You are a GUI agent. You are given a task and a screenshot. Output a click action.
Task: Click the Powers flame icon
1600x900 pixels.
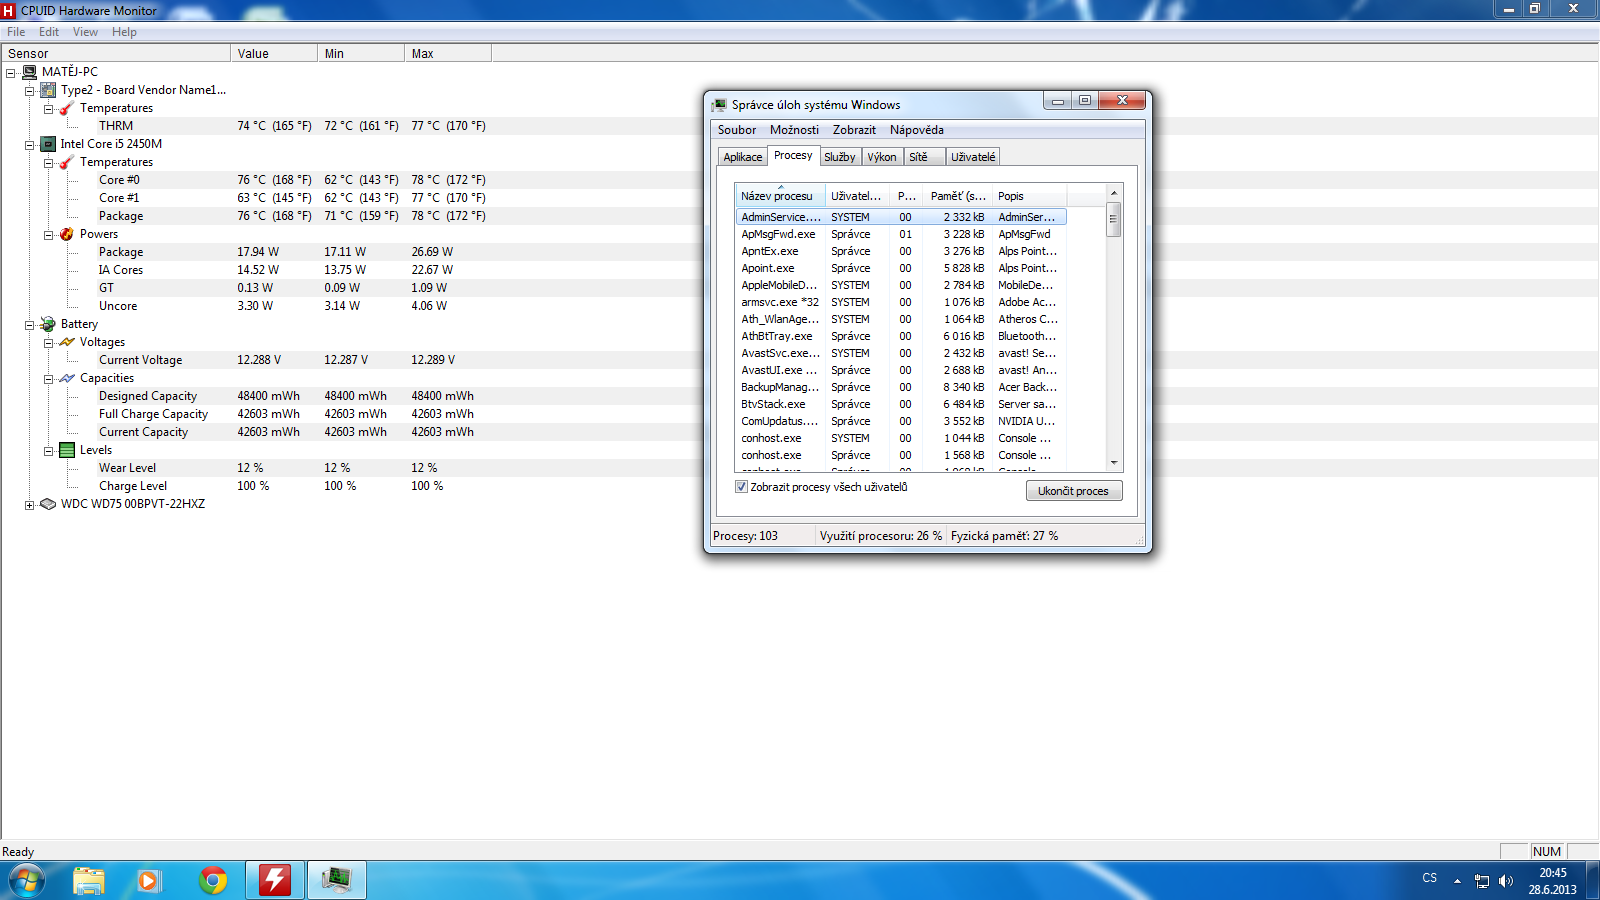pos(67,234)
